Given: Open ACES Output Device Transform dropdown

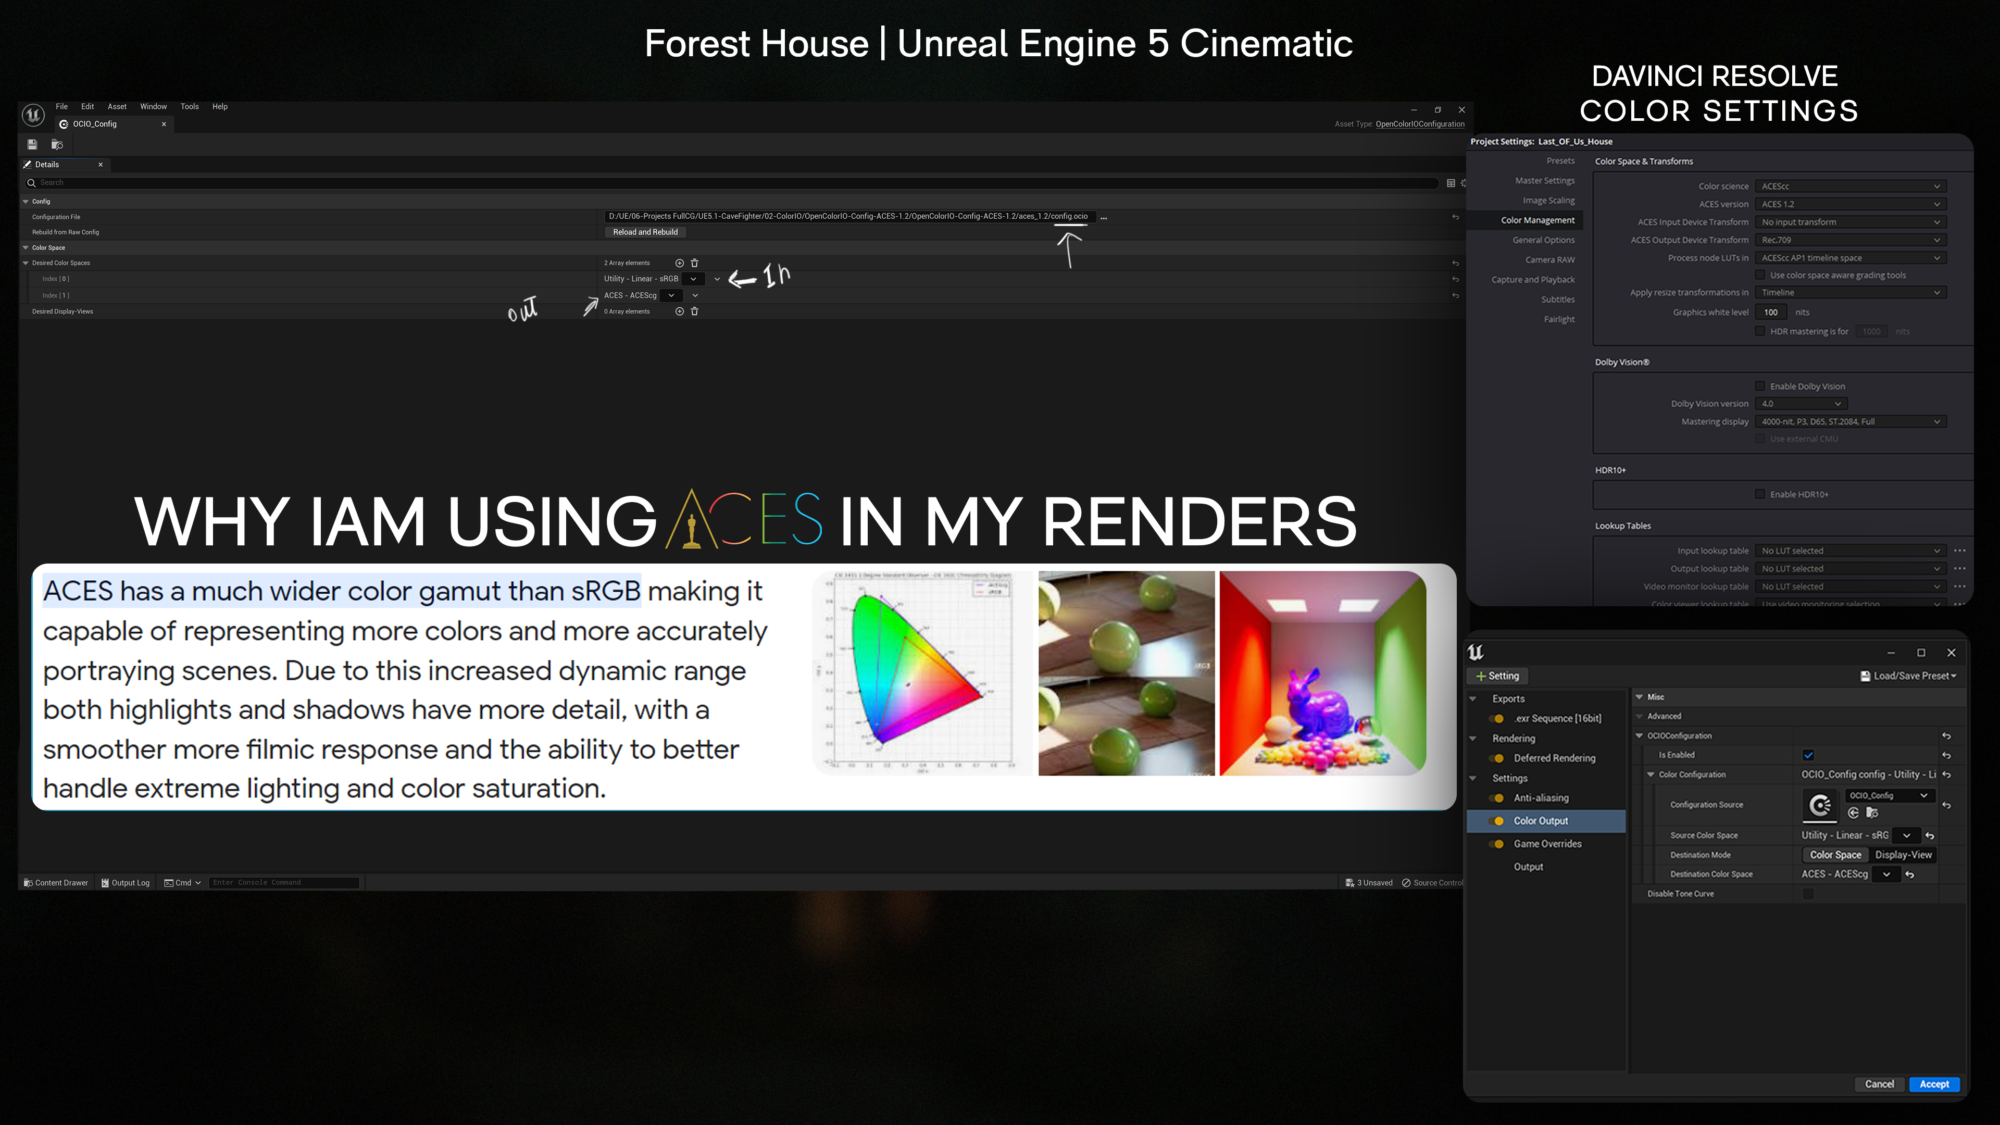Looking at the screenshot, I should click(1850, 240).
